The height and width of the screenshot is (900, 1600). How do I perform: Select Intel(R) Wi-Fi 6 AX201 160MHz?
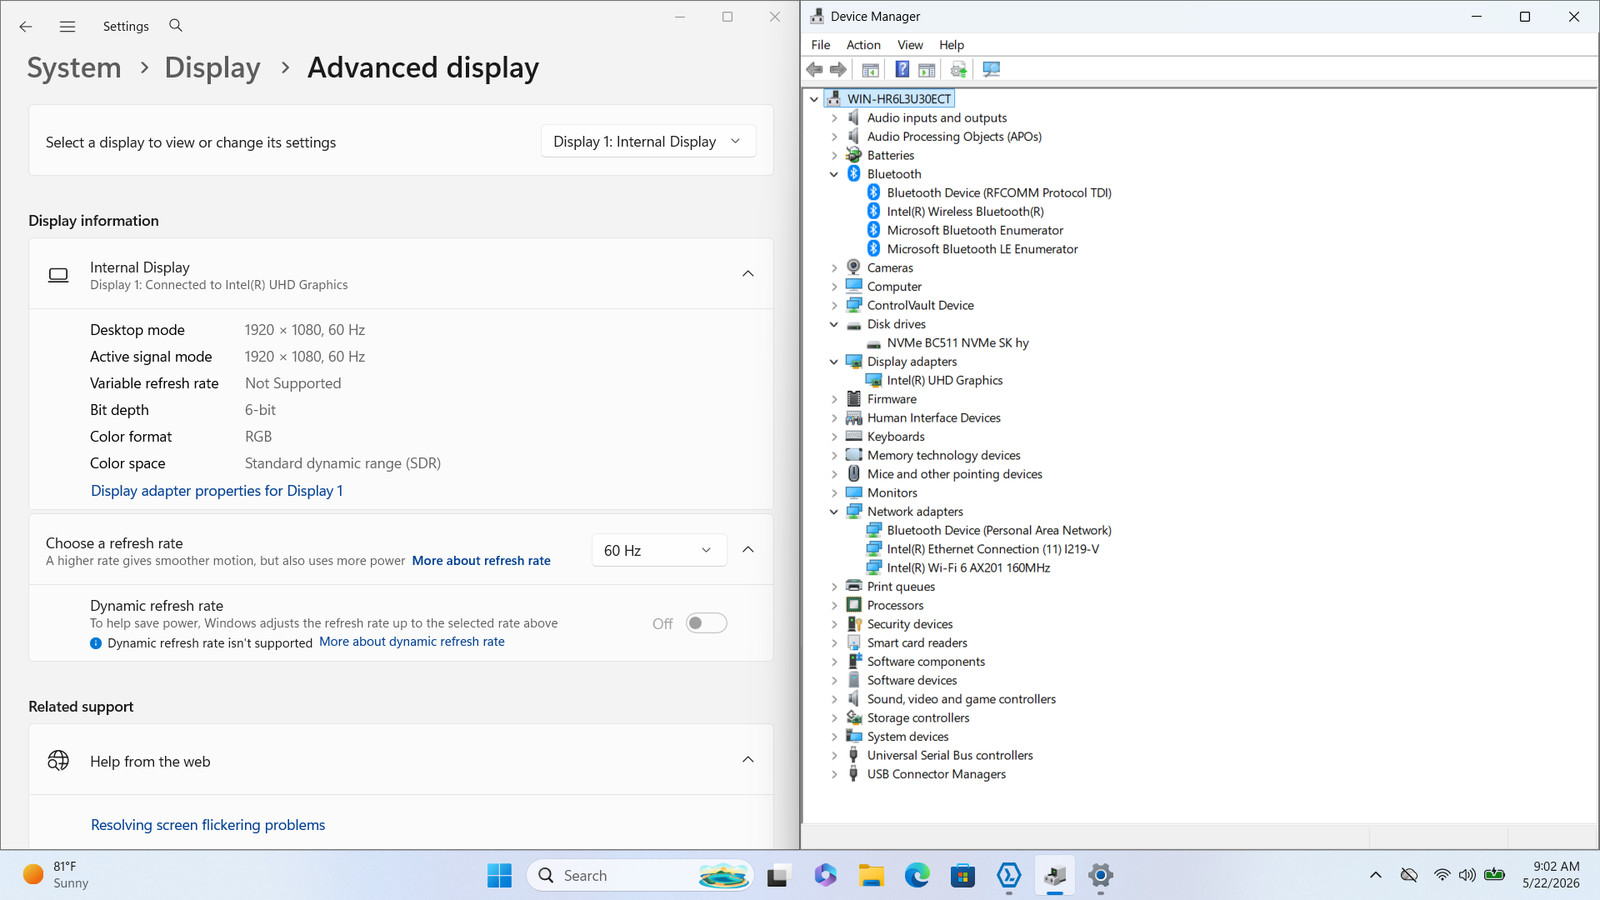click(x=968, y=568)
